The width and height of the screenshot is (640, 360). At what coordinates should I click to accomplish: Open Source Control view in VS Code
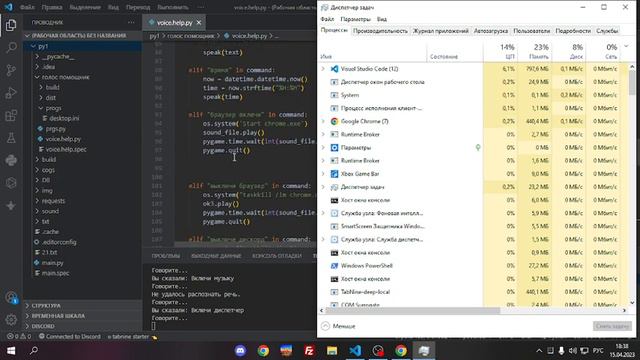[x=11, y=70]
